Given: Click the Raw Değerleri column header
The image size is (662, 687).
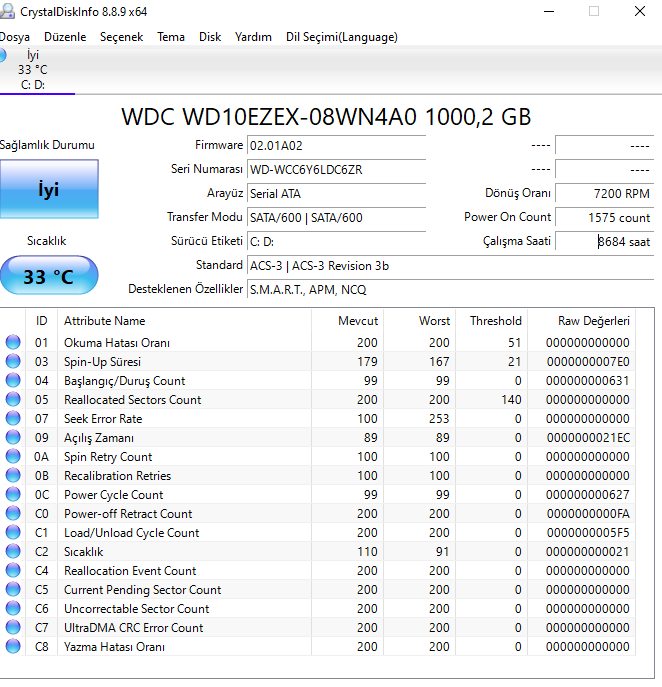Looking at the screenshot, I should 582,321.
